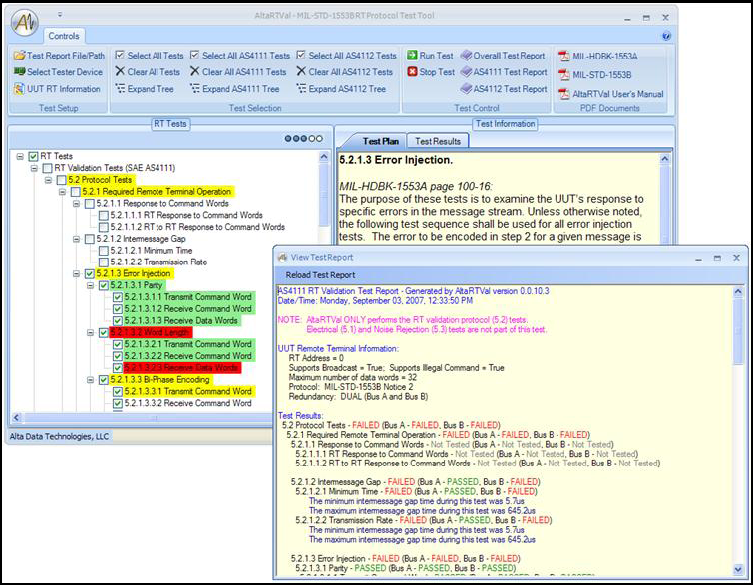Image resolution: width=753 pixels, height=585 pixels.
Task: Click the Stop Test button label
Action: (437, 72)
